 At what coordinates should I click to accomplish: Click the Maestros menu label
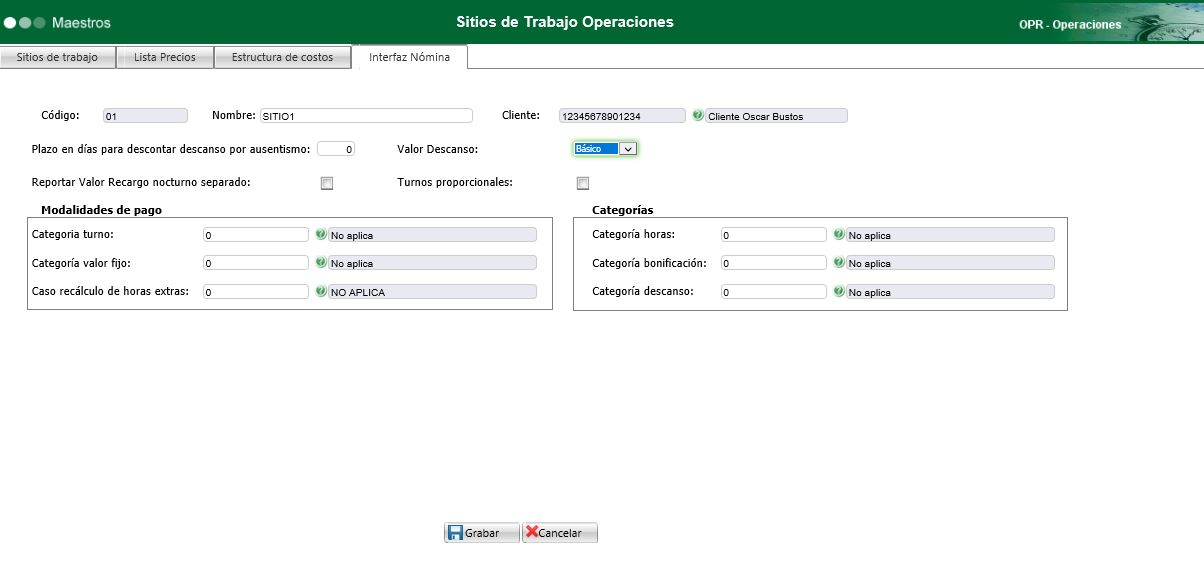coord(81,22)
